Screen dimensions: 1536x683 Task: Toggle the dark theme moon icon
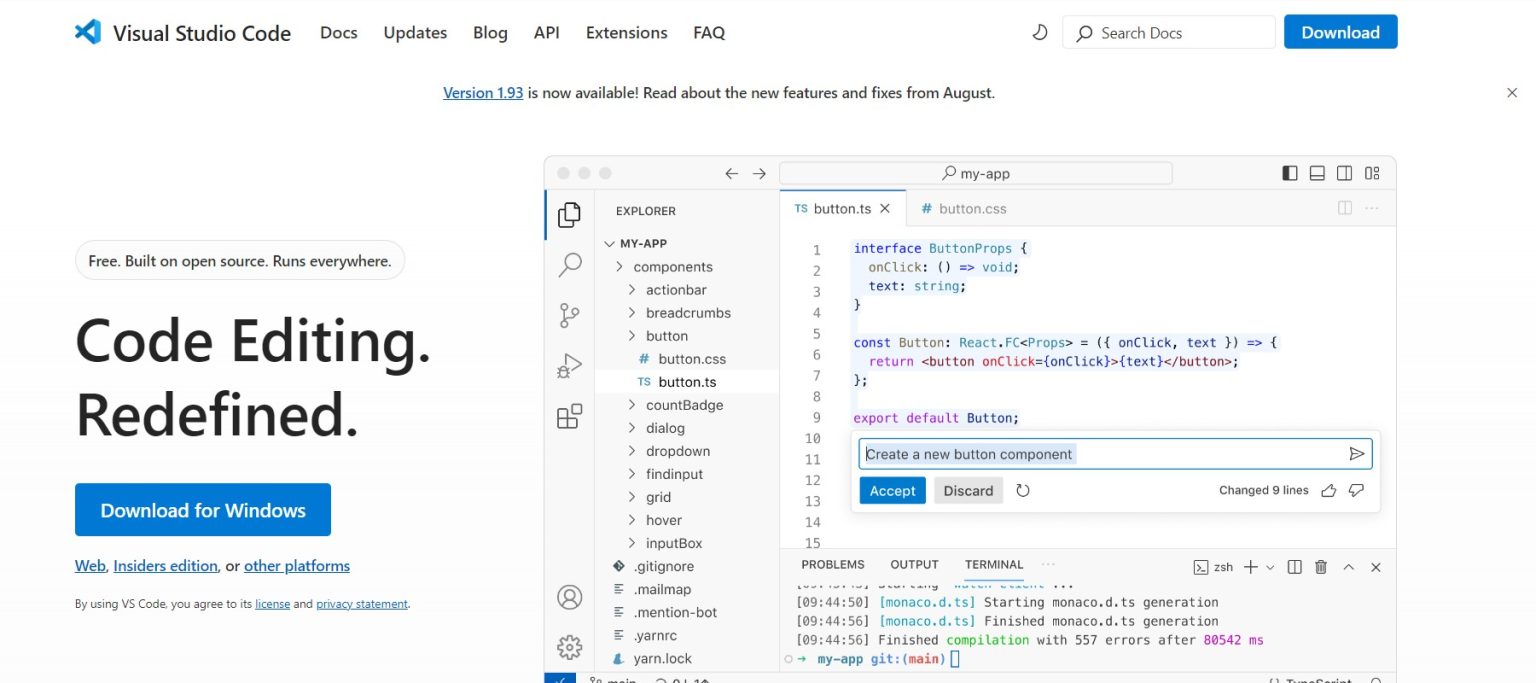click(x=1040, y=33)
